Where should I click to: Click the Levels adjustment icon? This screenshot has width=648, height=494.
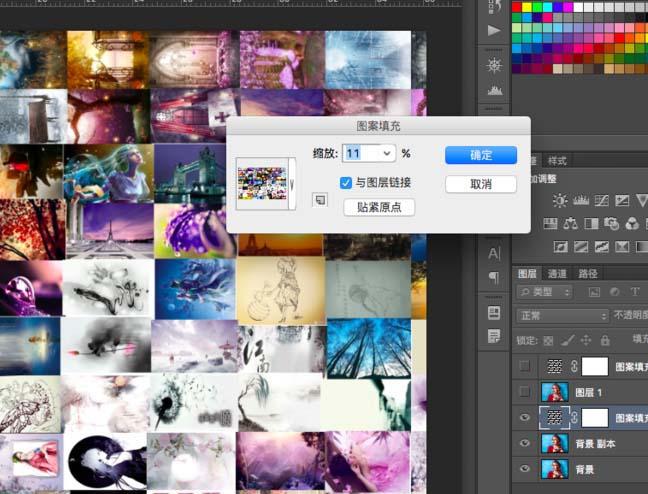(x=581, y=201)
